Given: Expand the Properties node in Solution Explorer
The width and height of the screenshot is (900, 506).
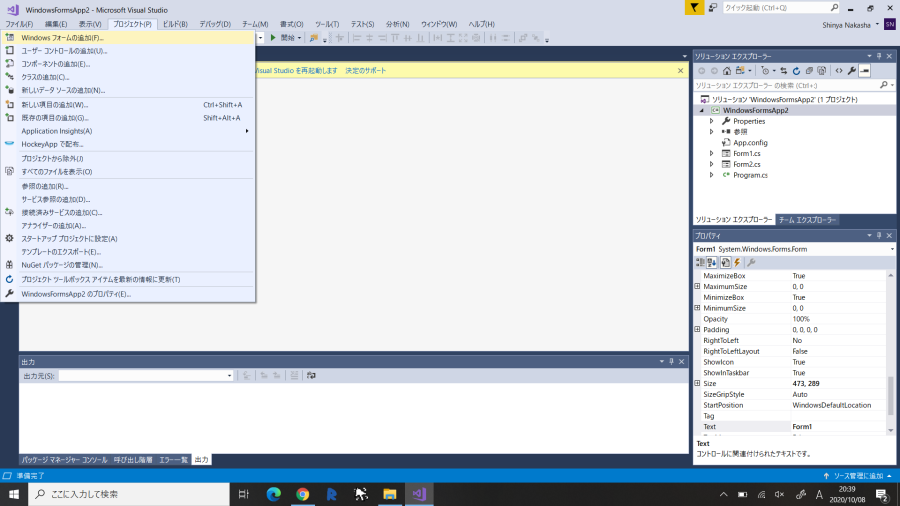Looking at the screenshot, I should click(x=712, y=121).
